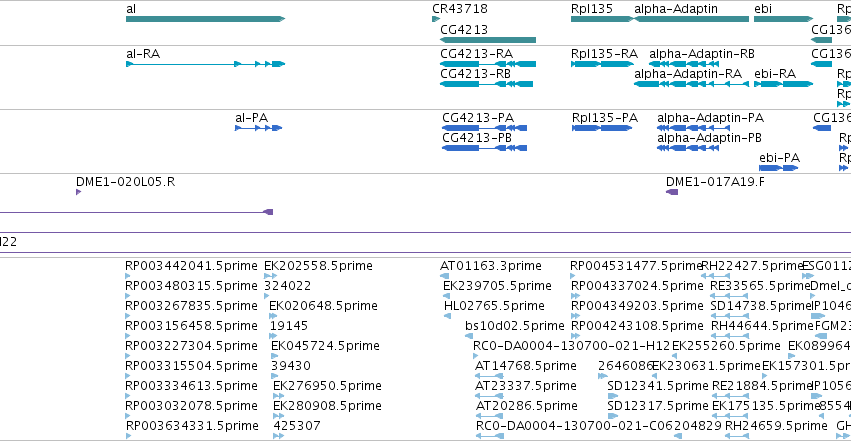Select protein al-PA

click(x=258, y=128)
